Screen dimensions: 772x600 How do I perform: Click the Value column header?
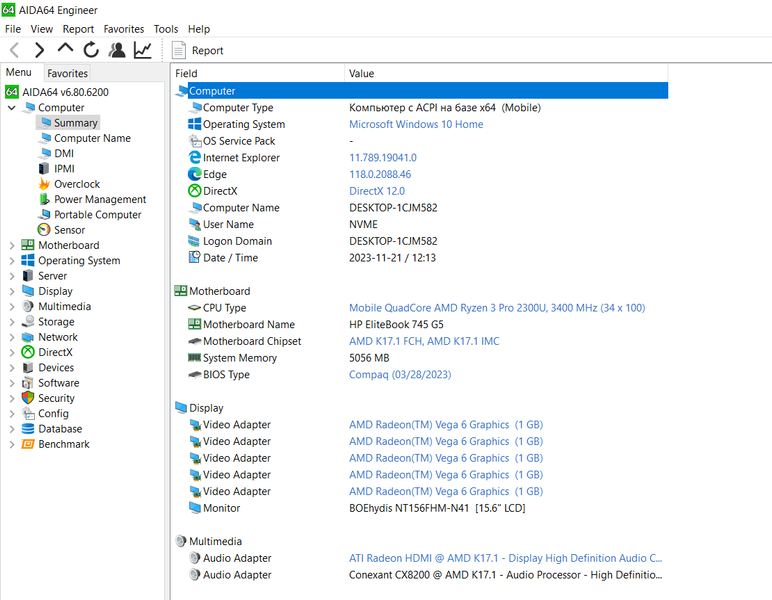(506, 73)
